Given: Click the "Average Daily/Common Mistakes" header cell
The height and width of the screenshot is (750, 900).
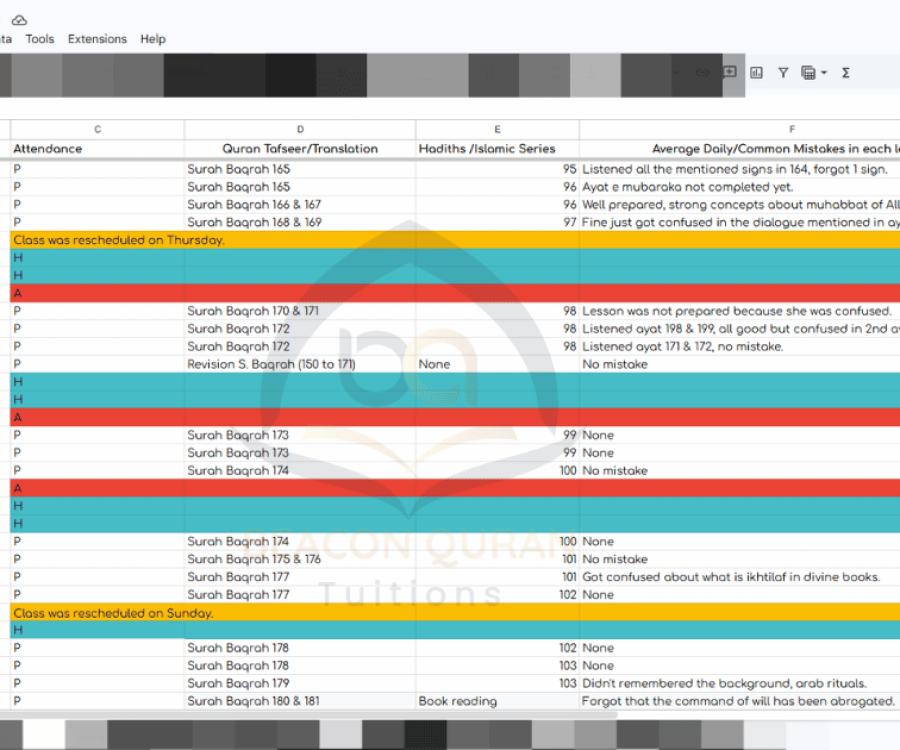Looking at the screenshot, I should pos(739,149).
